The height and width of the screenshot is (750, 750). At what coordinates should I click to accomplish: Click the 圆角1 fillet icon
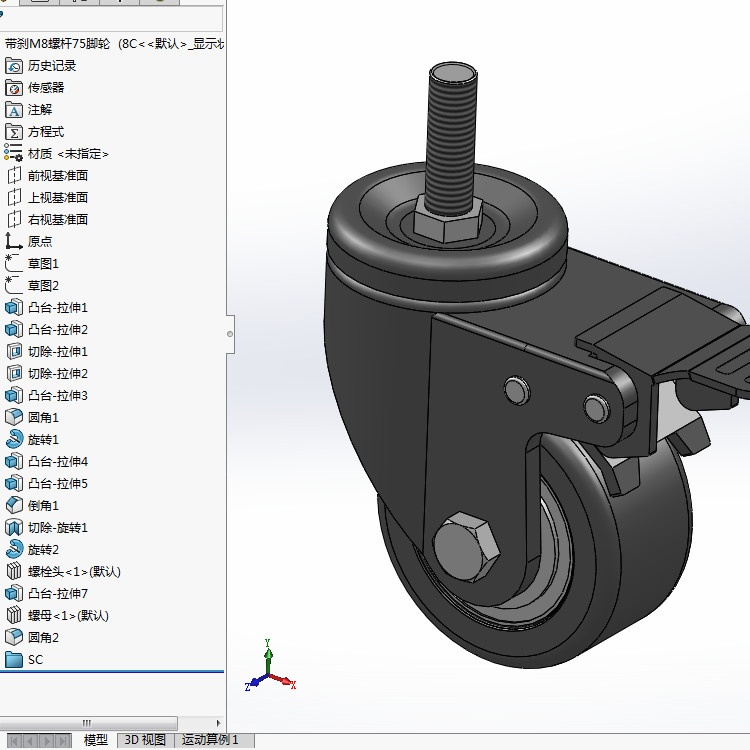[14, 418]
